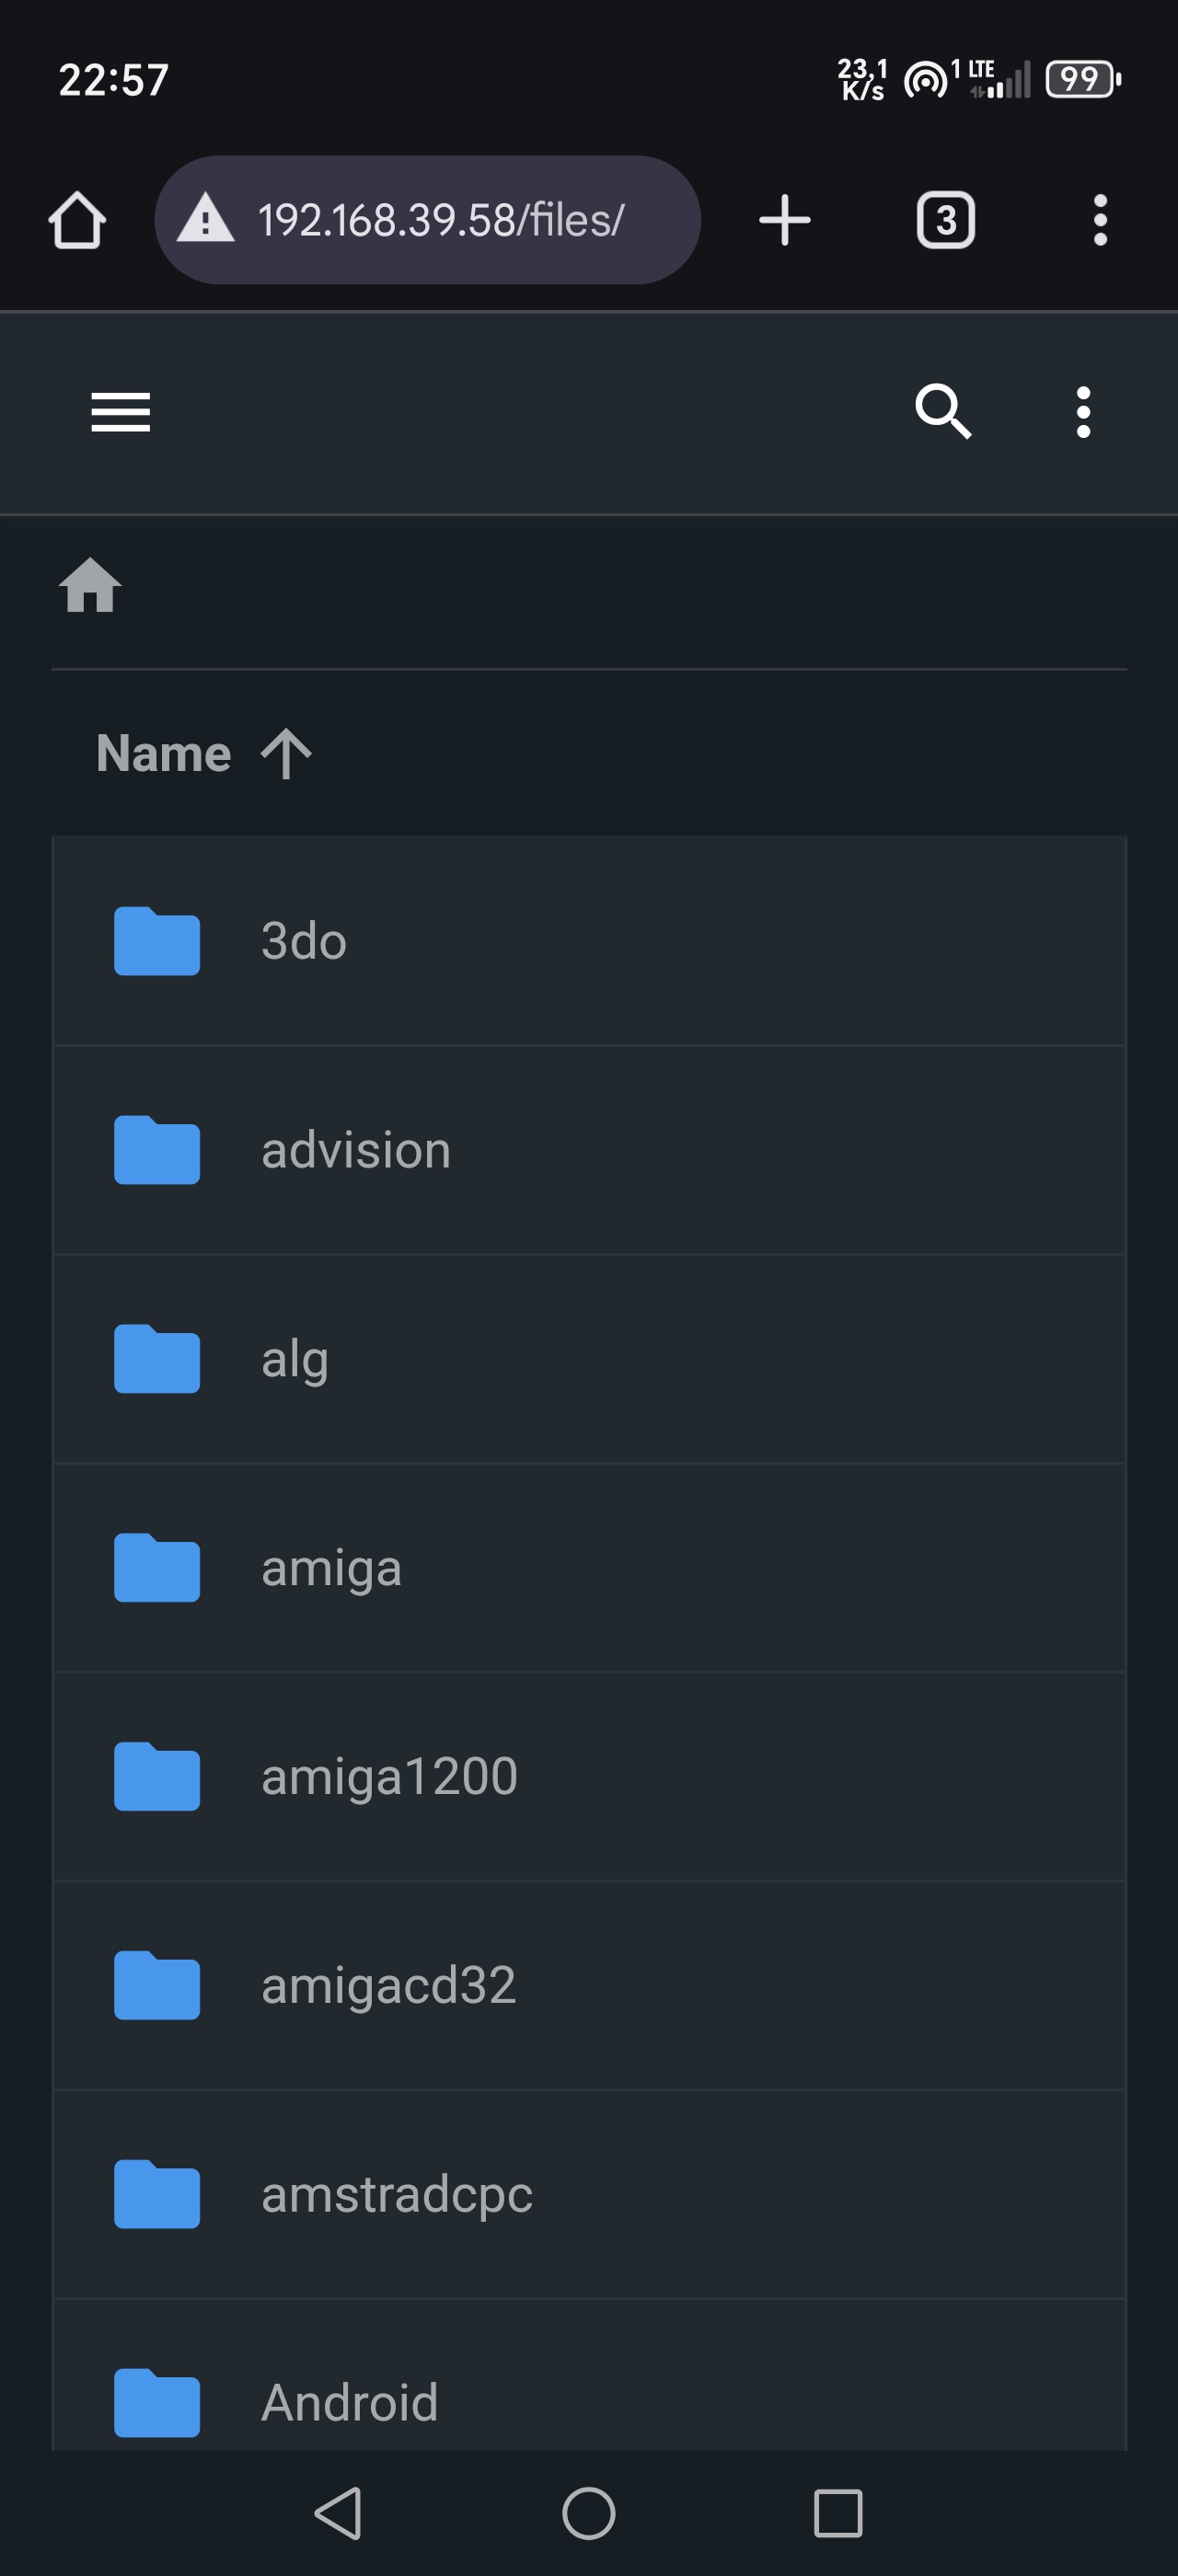Select the amigacd32 folder icon
Viewport: 1178px width, 2576px height.
(157, 1985)
